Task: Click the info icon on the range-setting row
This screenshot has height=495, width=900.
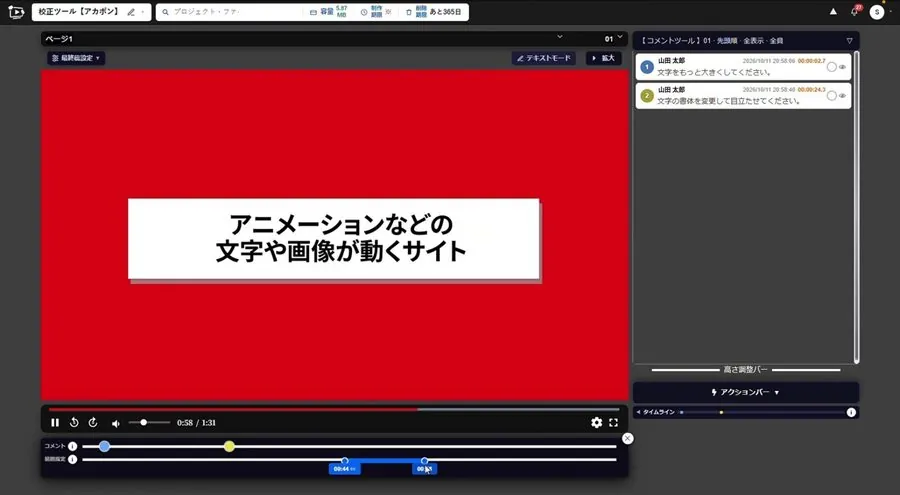Action: (x=72, y=459)
